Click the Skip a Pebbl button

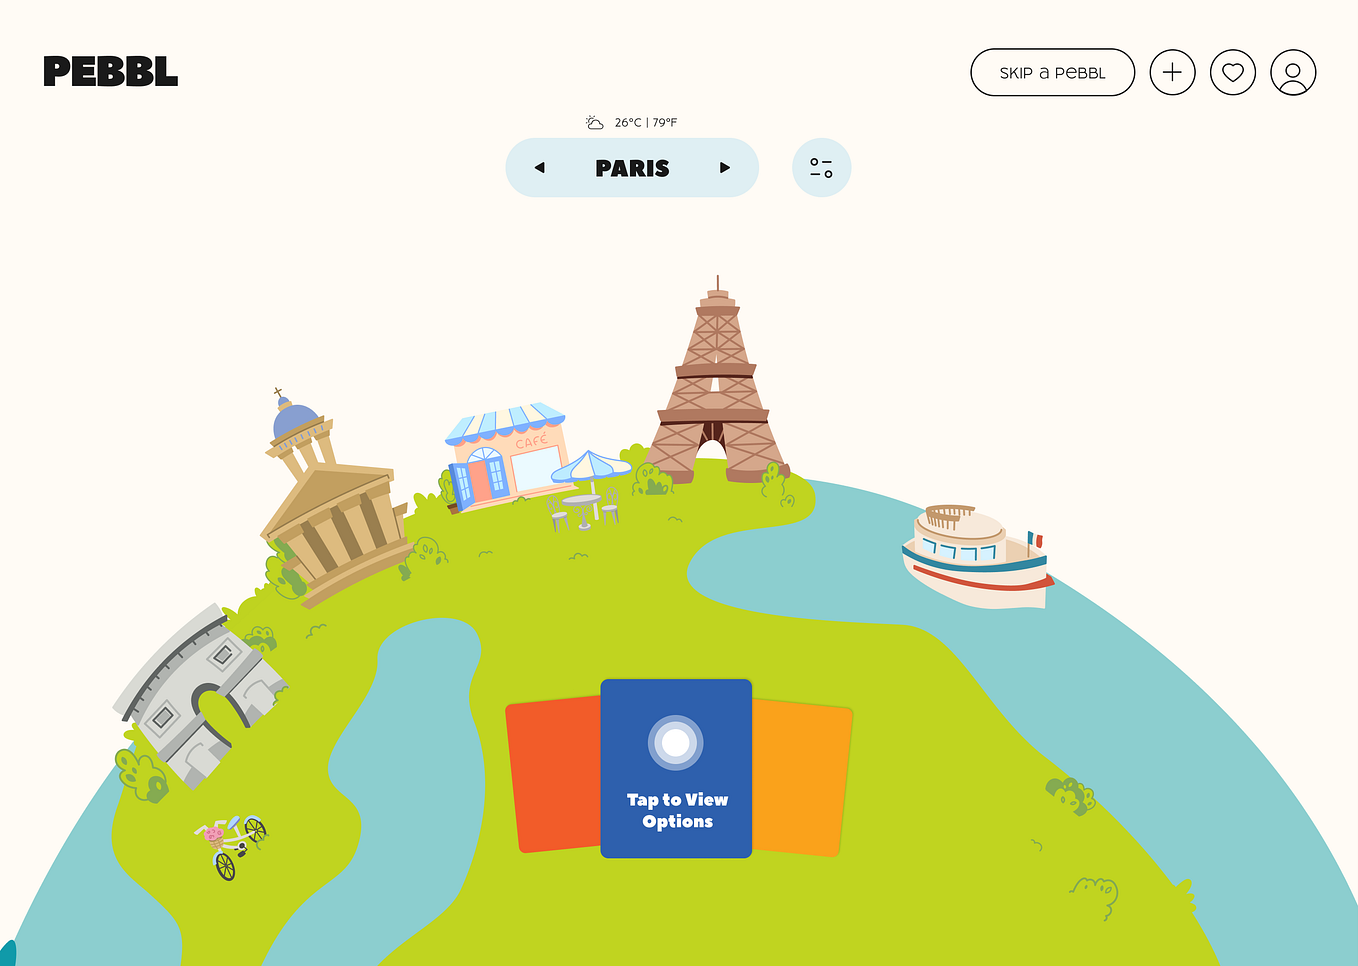[x=1052, y=72]
